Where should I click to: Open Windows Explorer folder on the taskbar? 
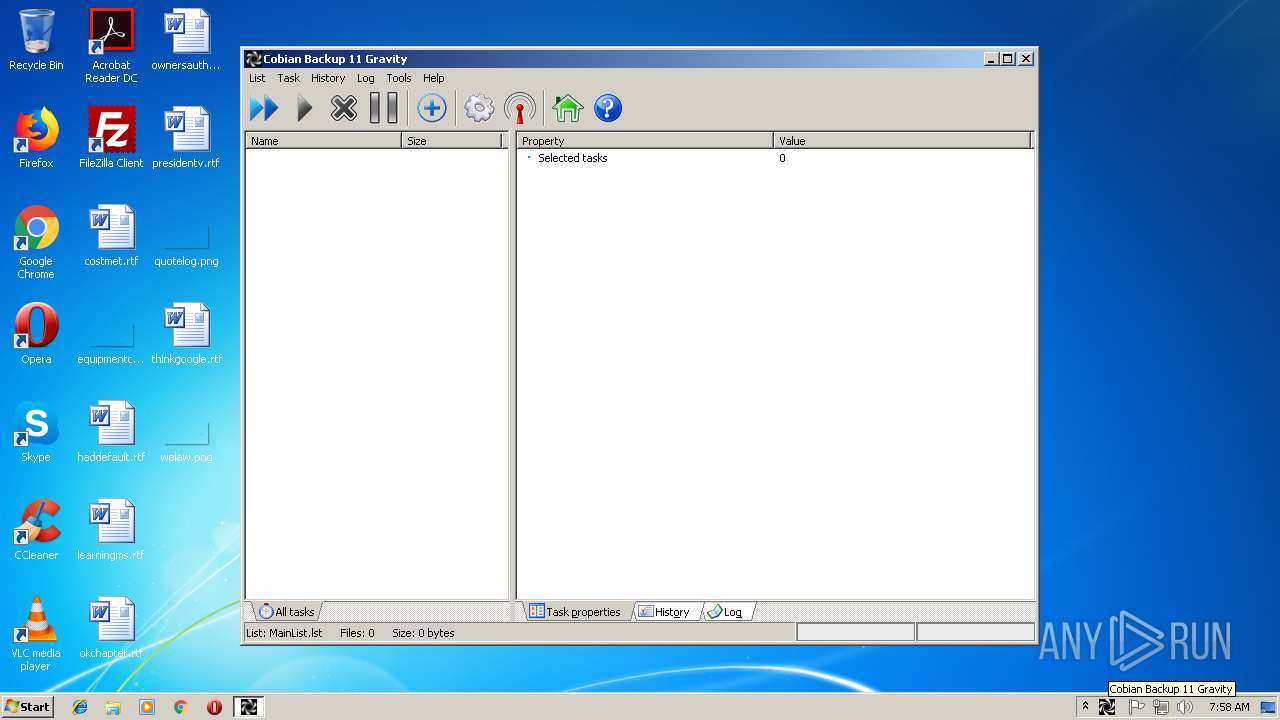[113, 707]
